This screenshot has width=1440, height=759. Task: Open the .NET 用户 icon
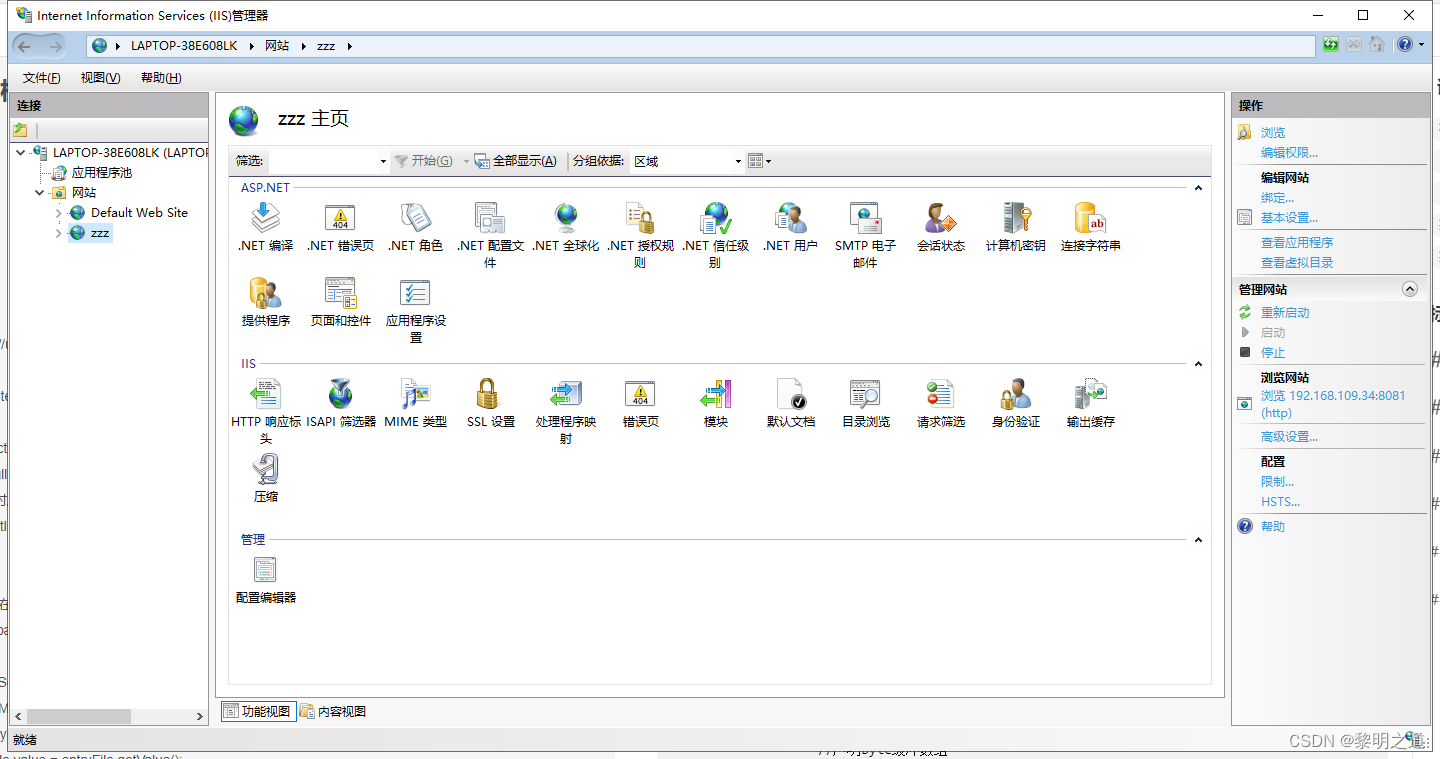790,218
